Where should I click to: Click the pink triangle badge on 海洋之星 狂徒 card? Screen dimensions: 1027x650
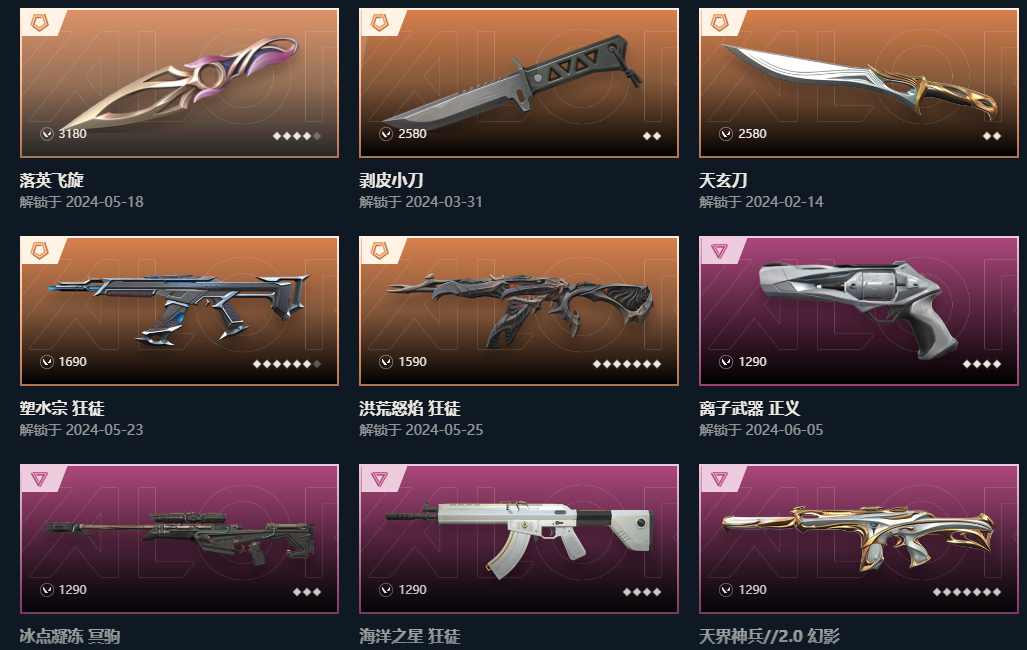379,479
